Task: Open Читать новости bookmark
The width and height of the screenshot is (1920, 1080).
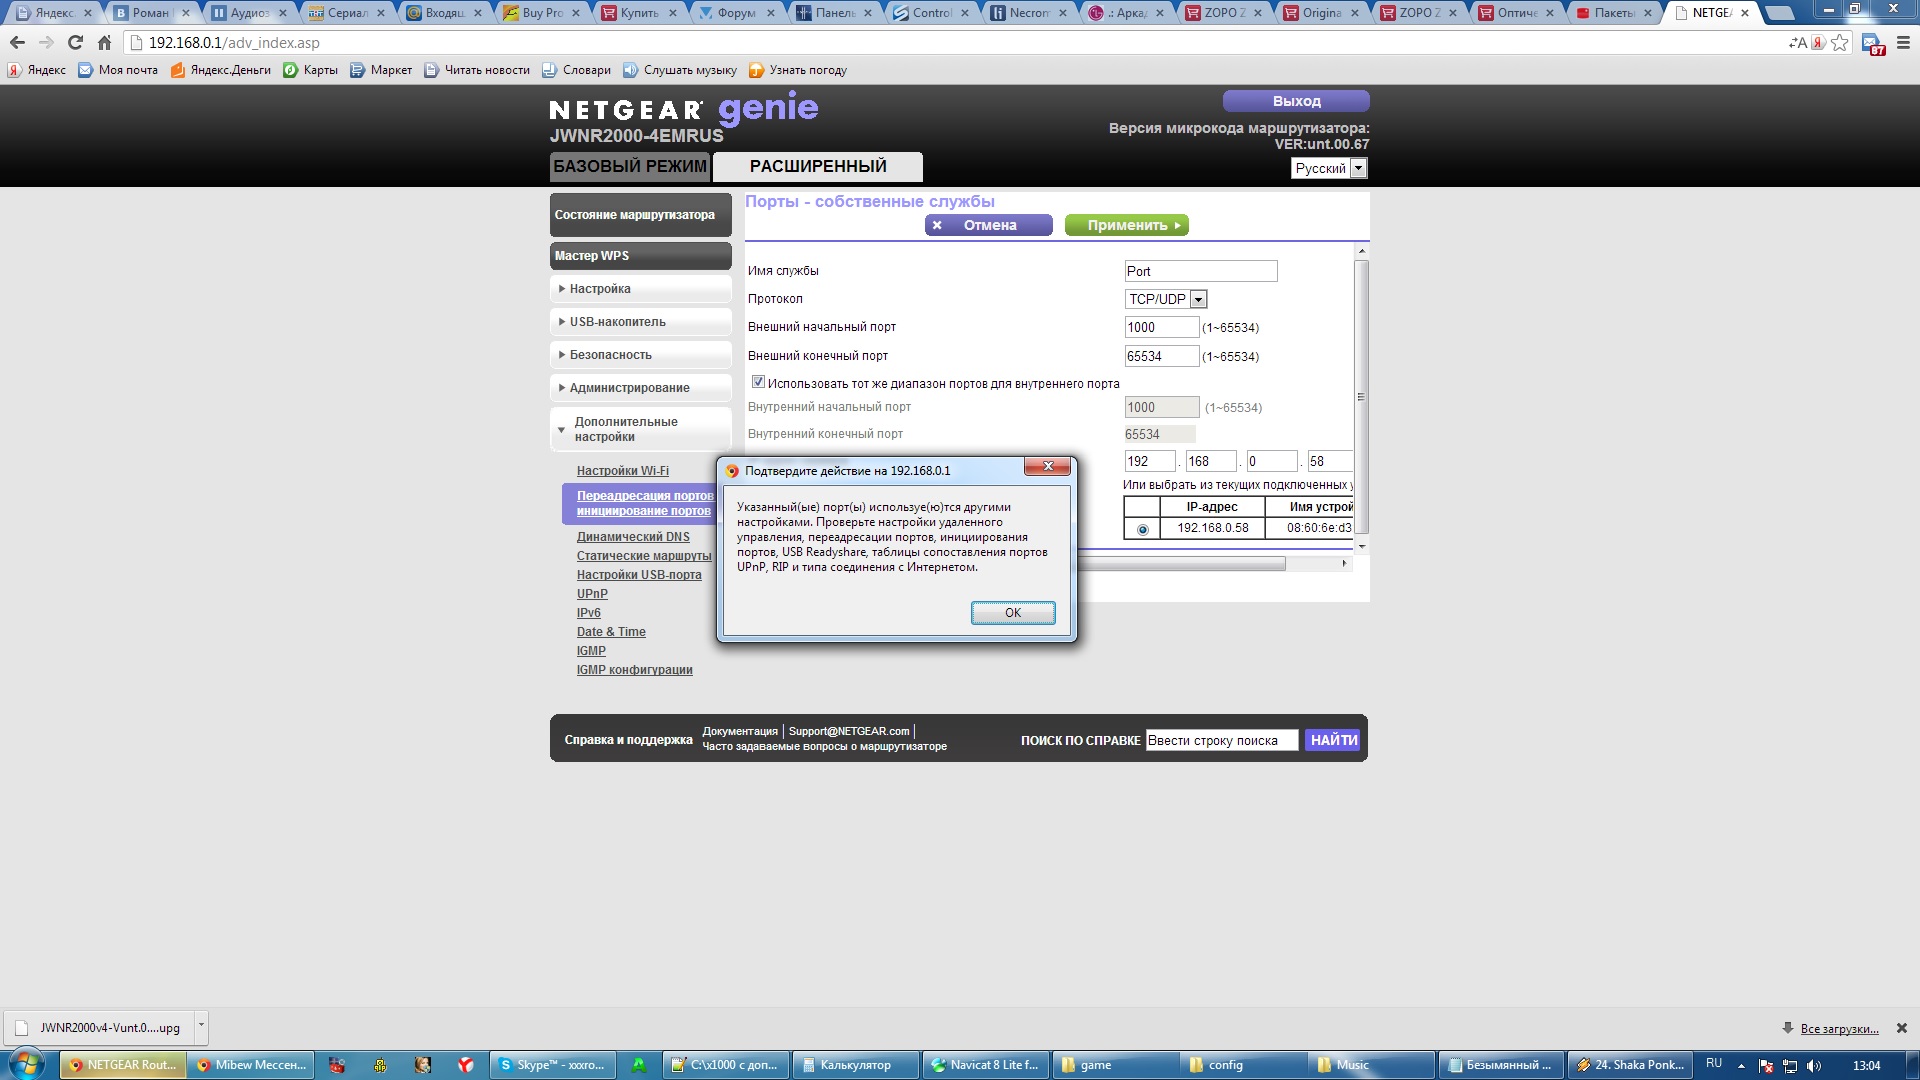Action: pos(477,70)
